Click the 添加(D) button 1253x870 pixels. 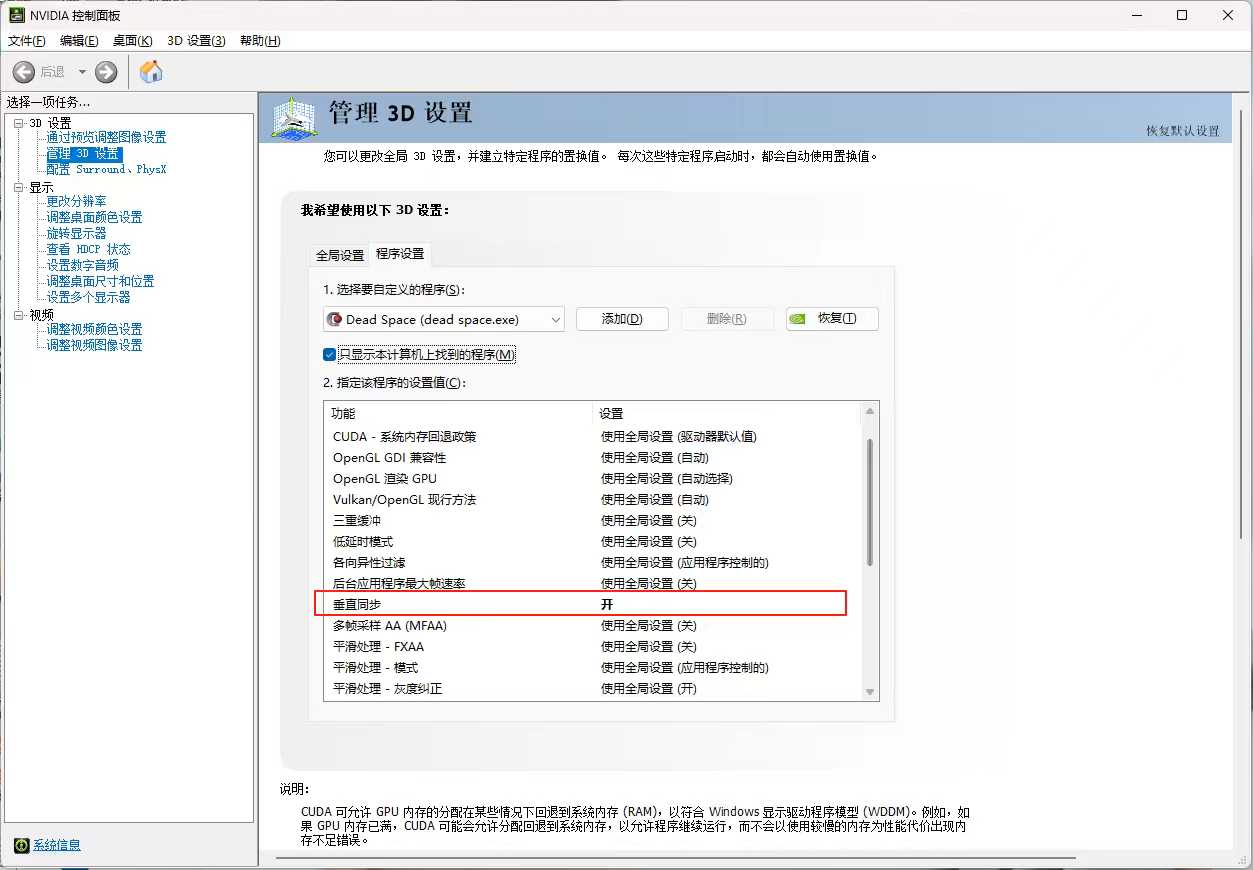[622, 319]
